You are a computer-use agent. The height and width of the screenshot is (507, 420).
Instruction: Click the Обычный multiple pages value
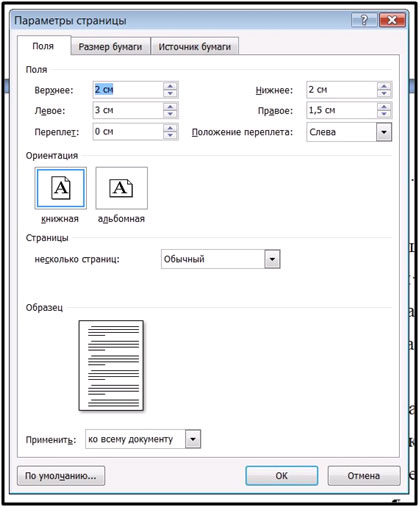184,259
